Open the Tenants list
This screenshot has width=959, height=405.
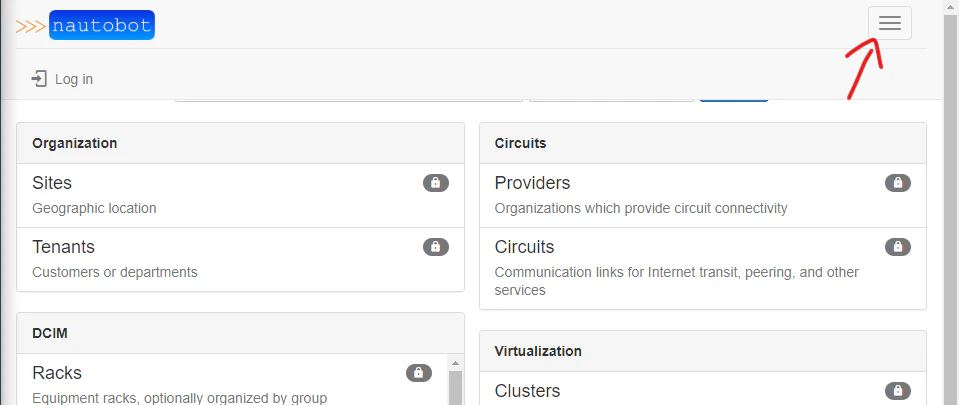(63, 247)
